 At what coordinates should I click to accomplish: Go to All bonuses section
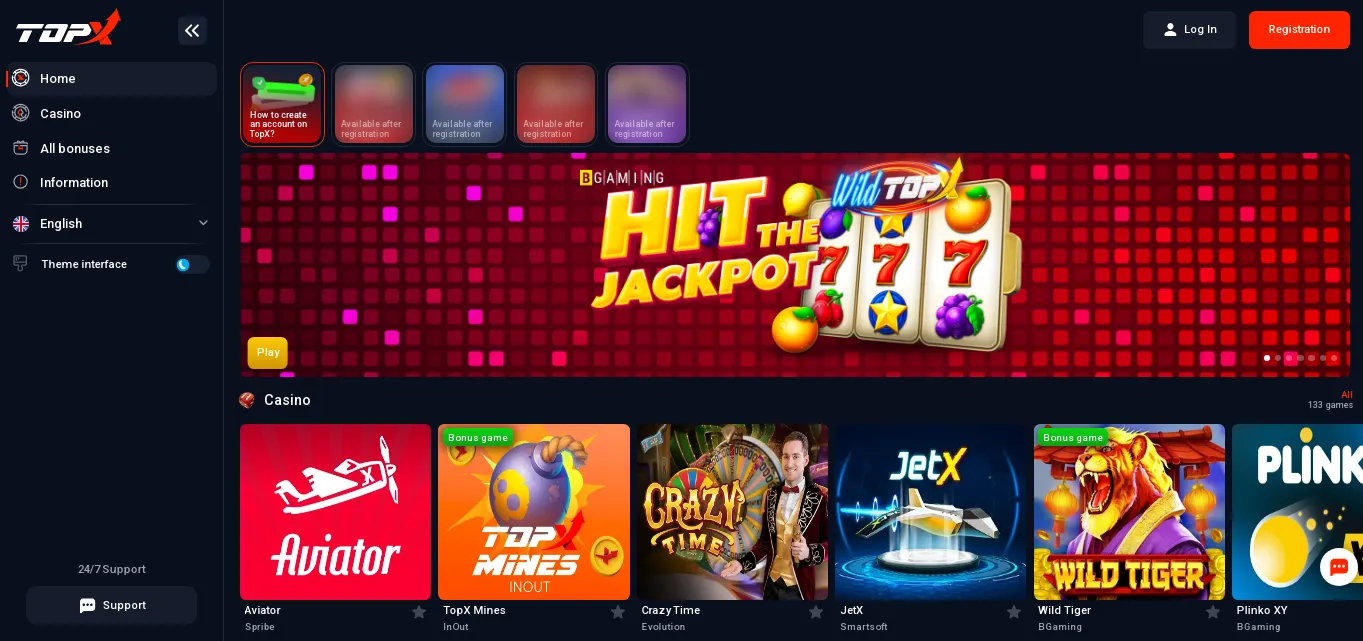tap(111, 148)
